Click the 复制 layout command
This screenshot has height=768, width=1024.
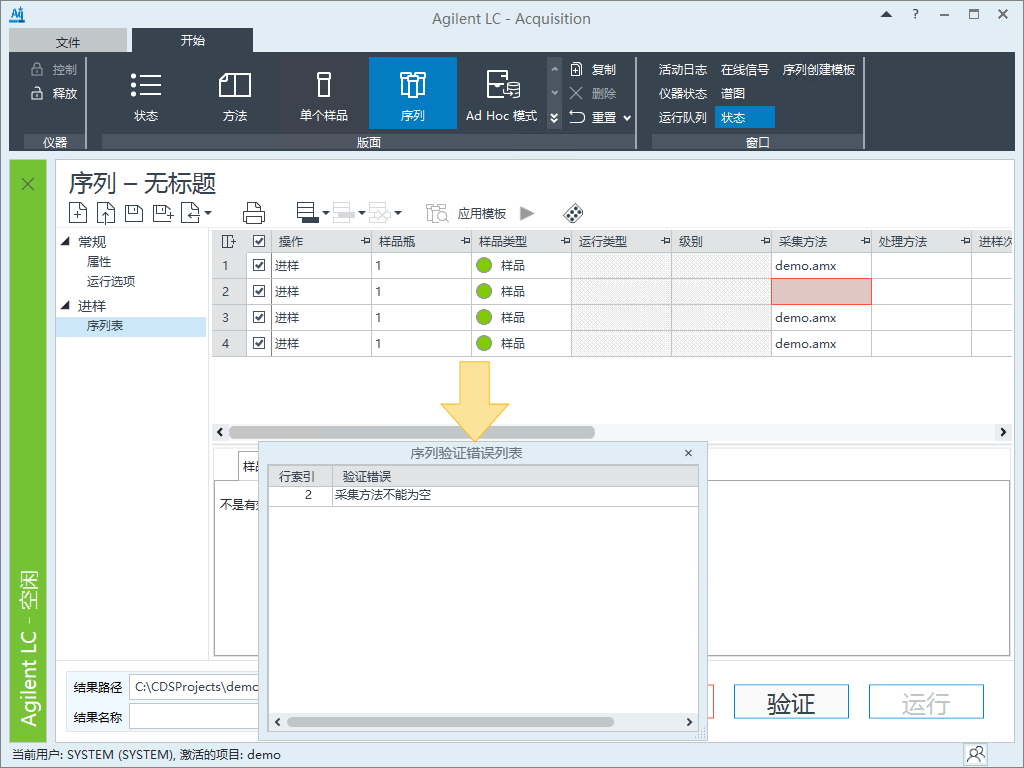tap(593, 69)
